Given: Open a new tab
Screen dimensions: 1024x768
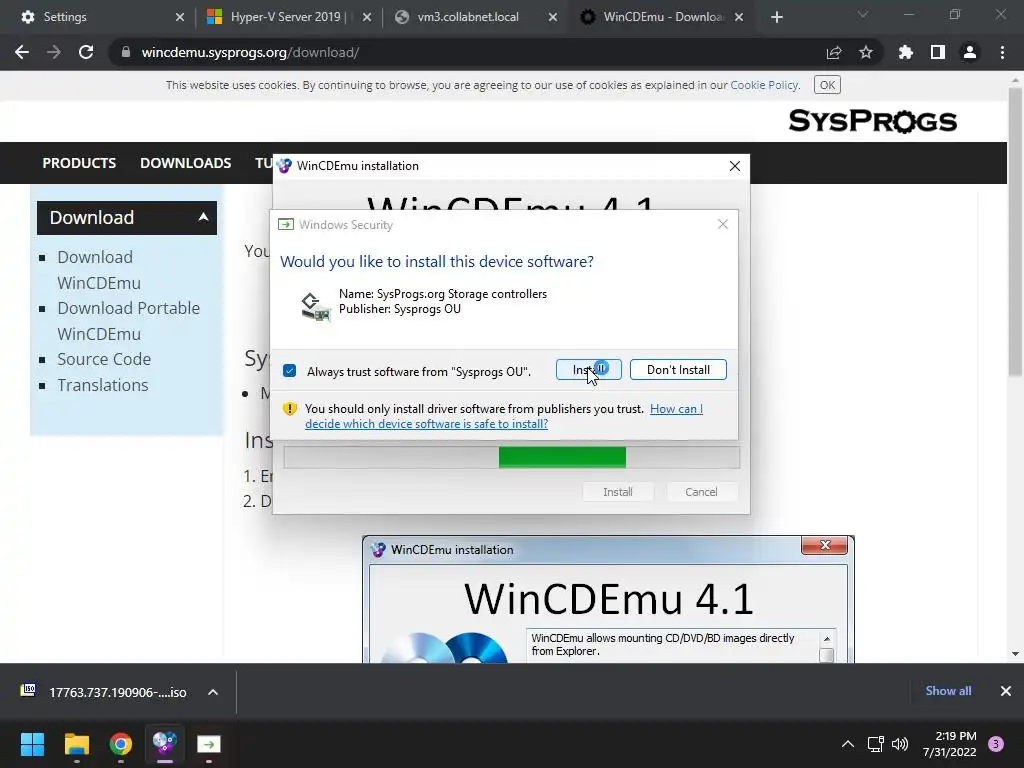Looking at the screenshot, I should coord(776,17).
